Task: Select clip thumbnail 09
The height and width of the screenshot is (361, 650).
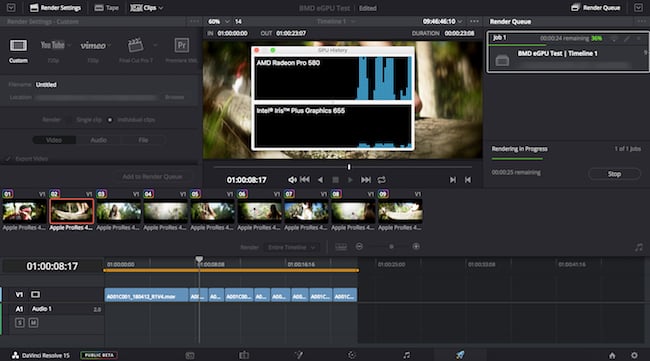Action: (x=400, y=211)
